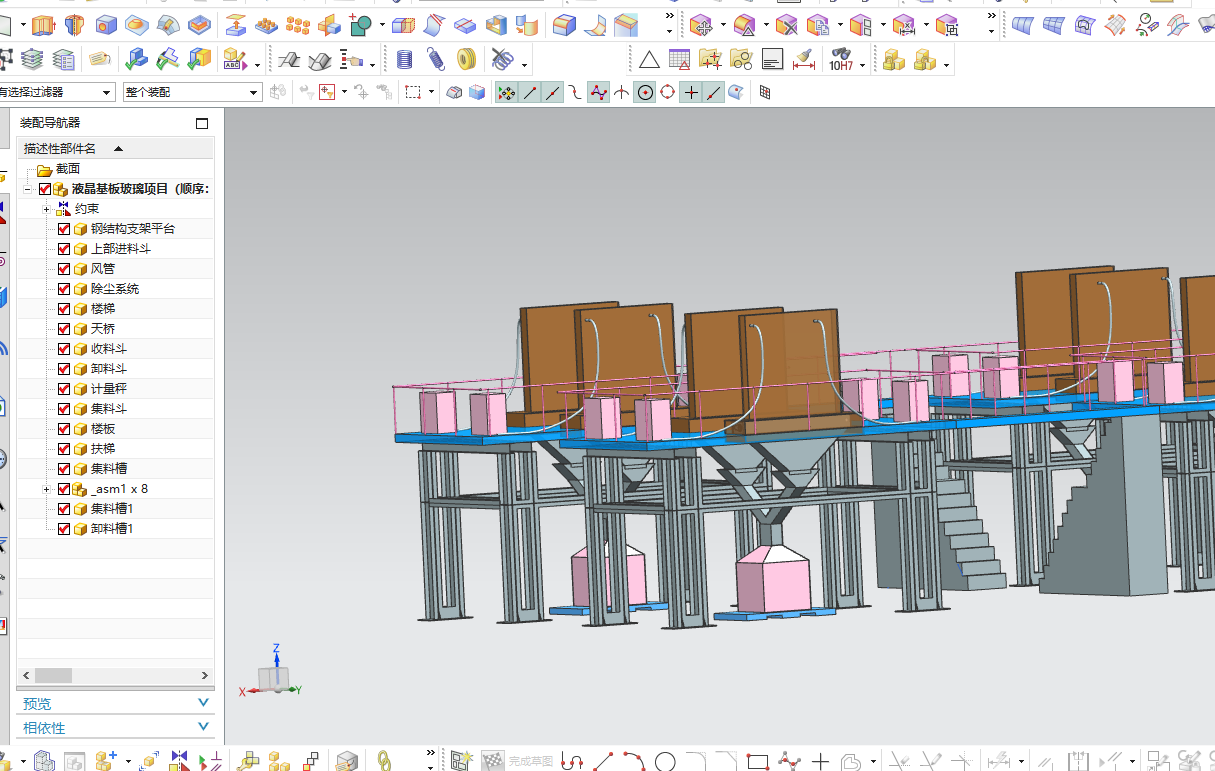Toggle visibility checkbox for 计量秤
1215x771 pixels.
tap(64, 389)
